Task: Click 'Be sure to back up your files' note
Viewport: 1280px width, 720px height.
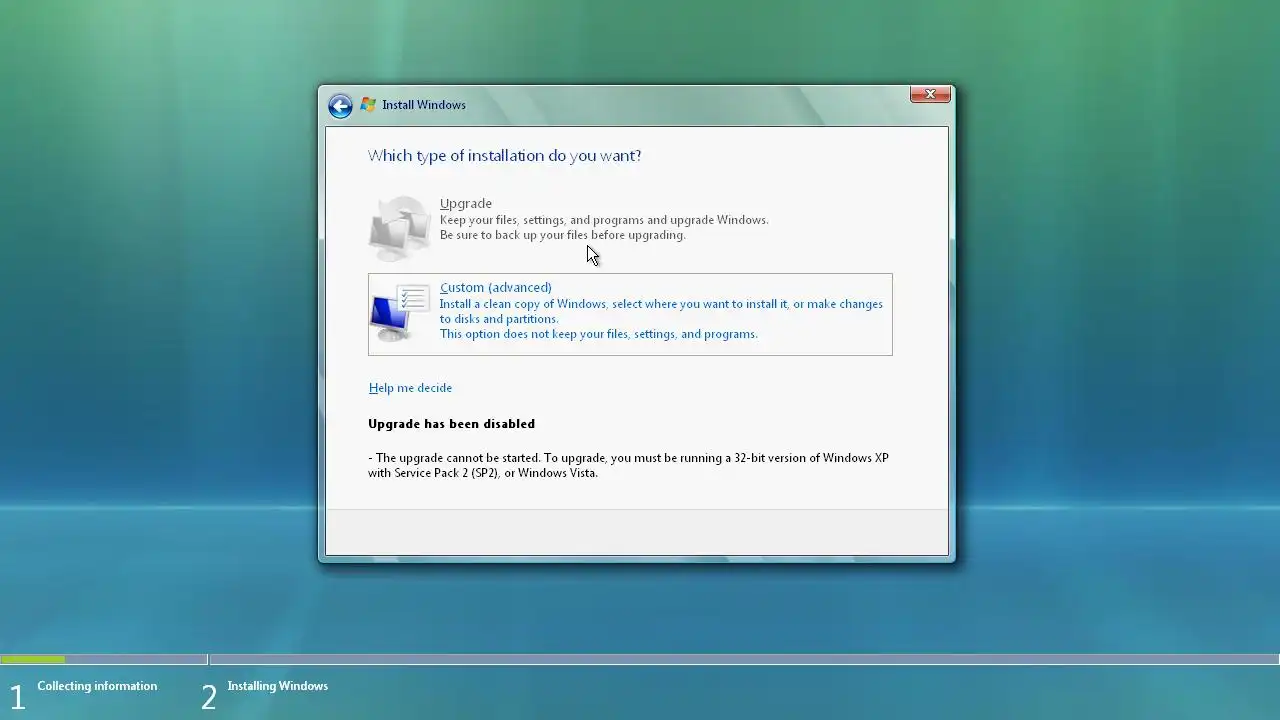Action: pos(563,235)
